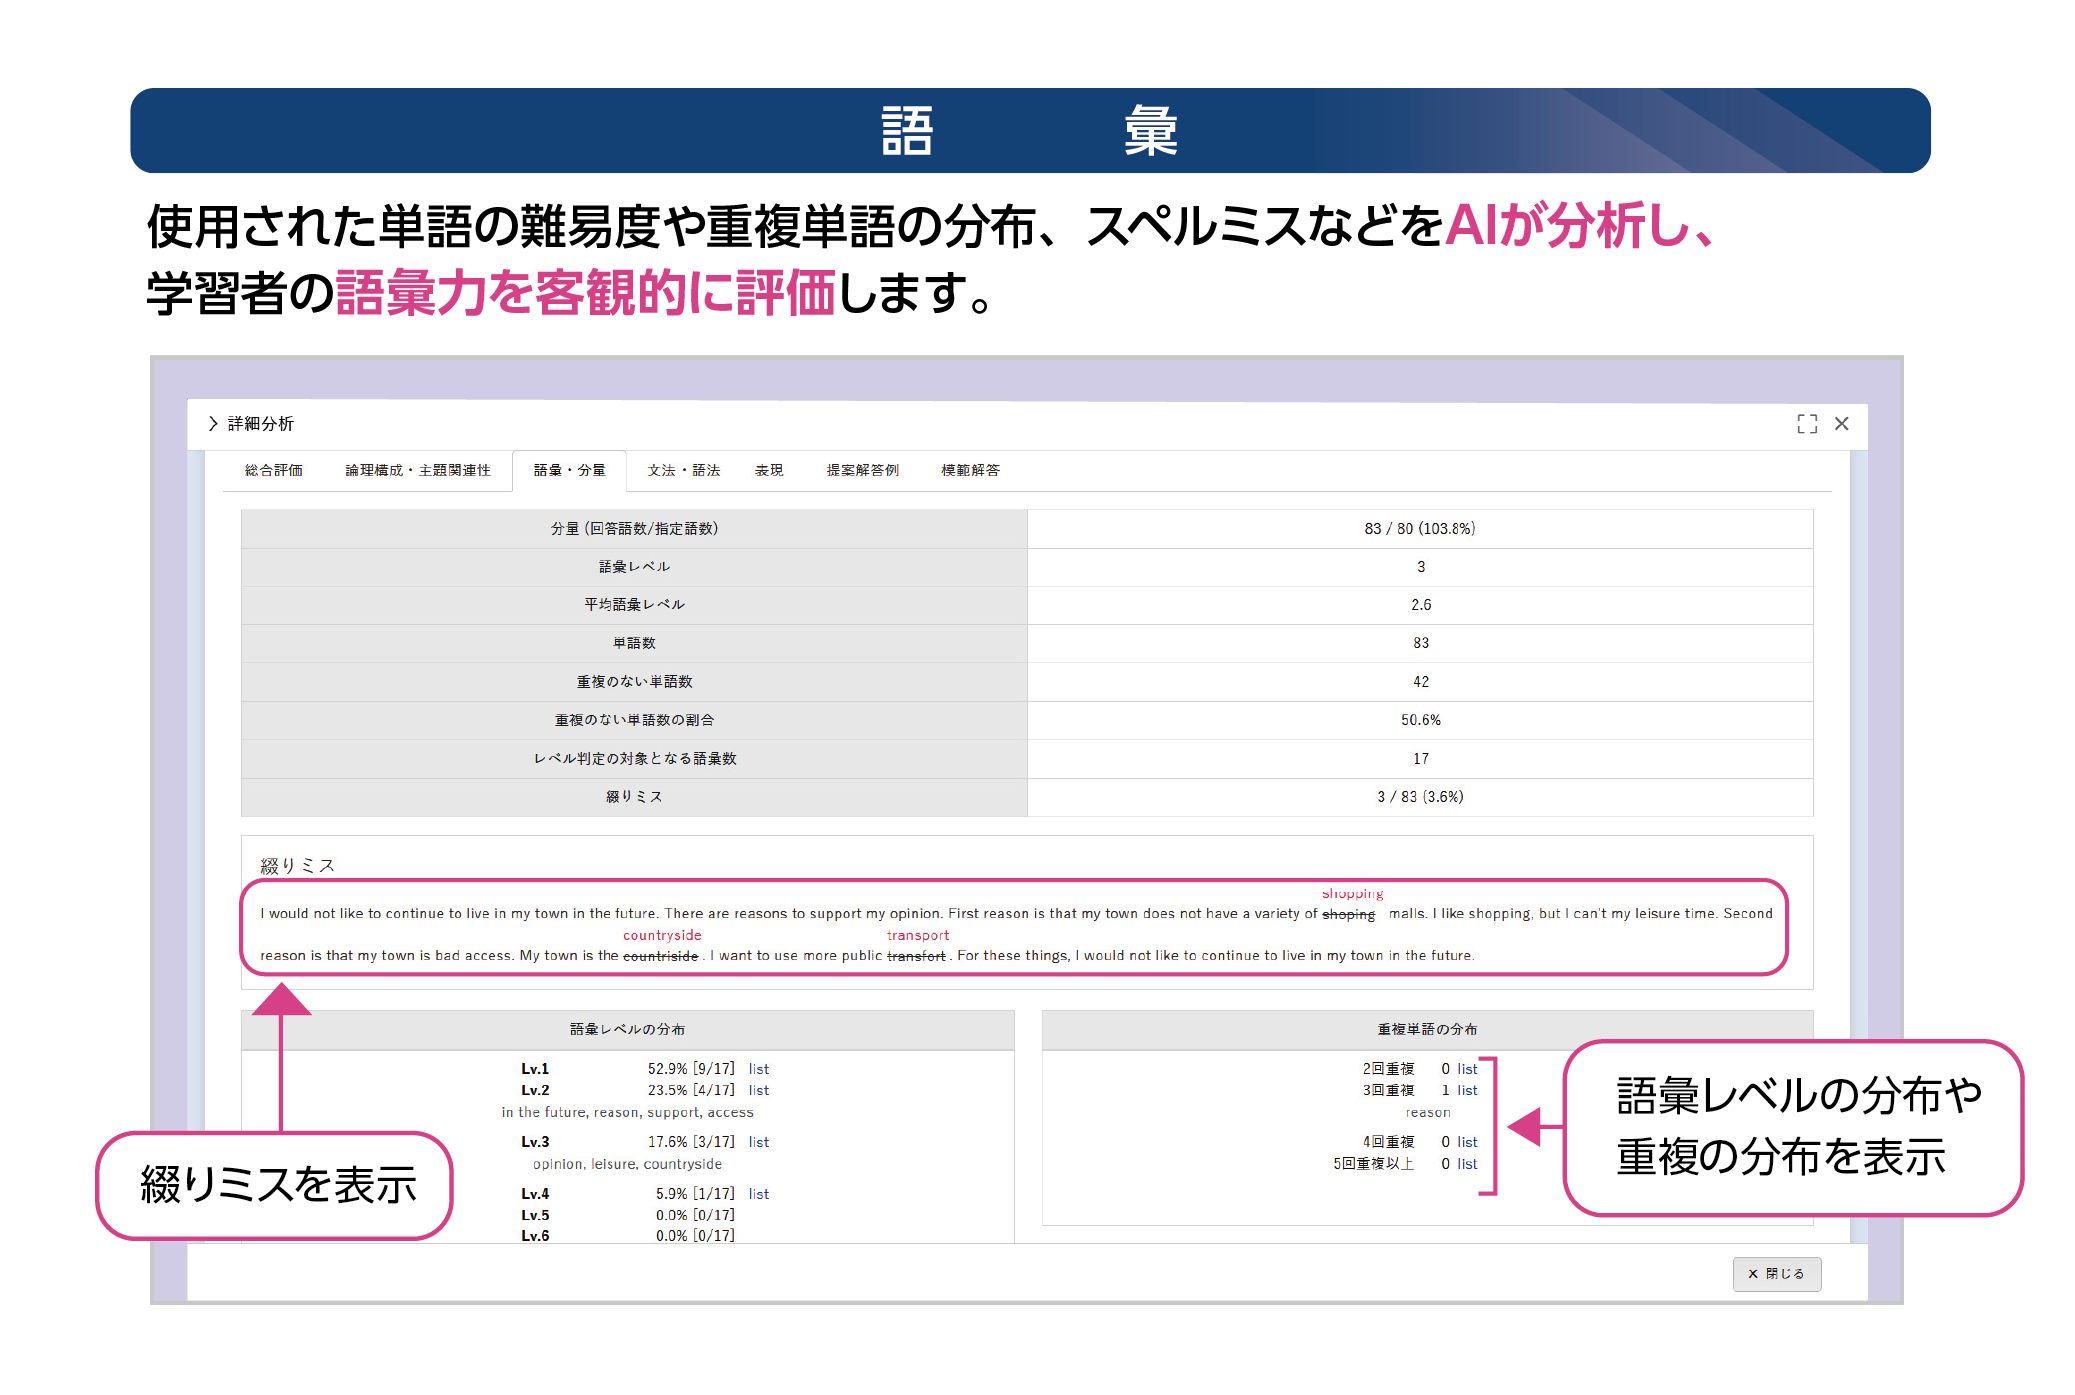This screenshot has width=2075, height=1395.
Task: Open list for 5回重複以上 words
Action: coord(1467,1164)
